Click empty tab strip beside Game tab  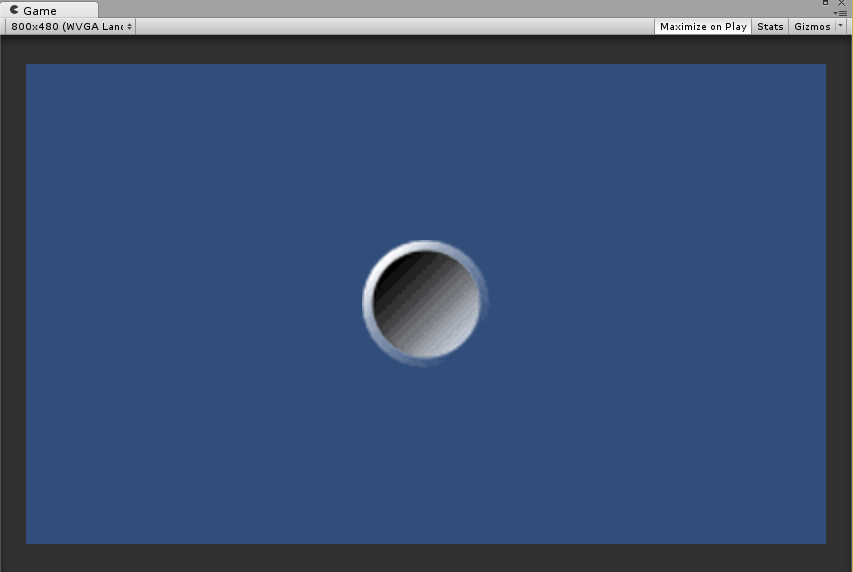pyautogui.click(x=400, y=9)
